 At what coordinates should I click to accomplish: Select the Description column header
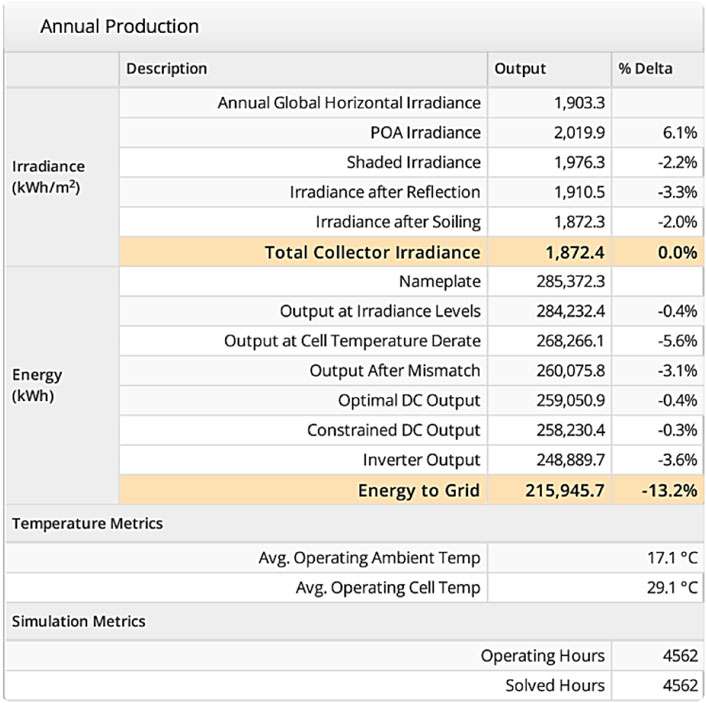167,68
